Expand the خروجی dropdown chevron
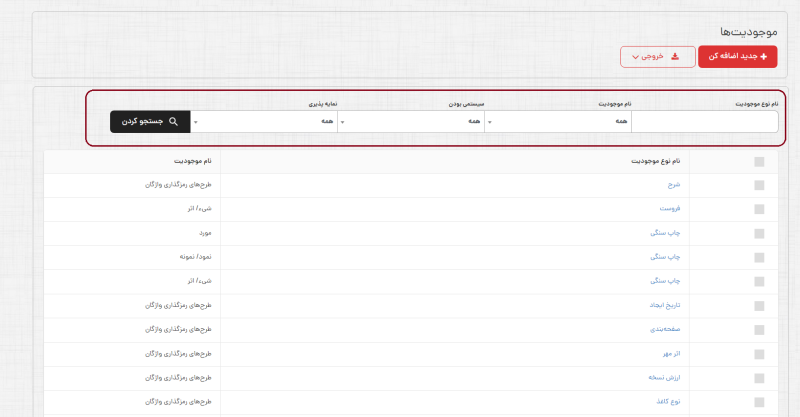 click(635, 57)
